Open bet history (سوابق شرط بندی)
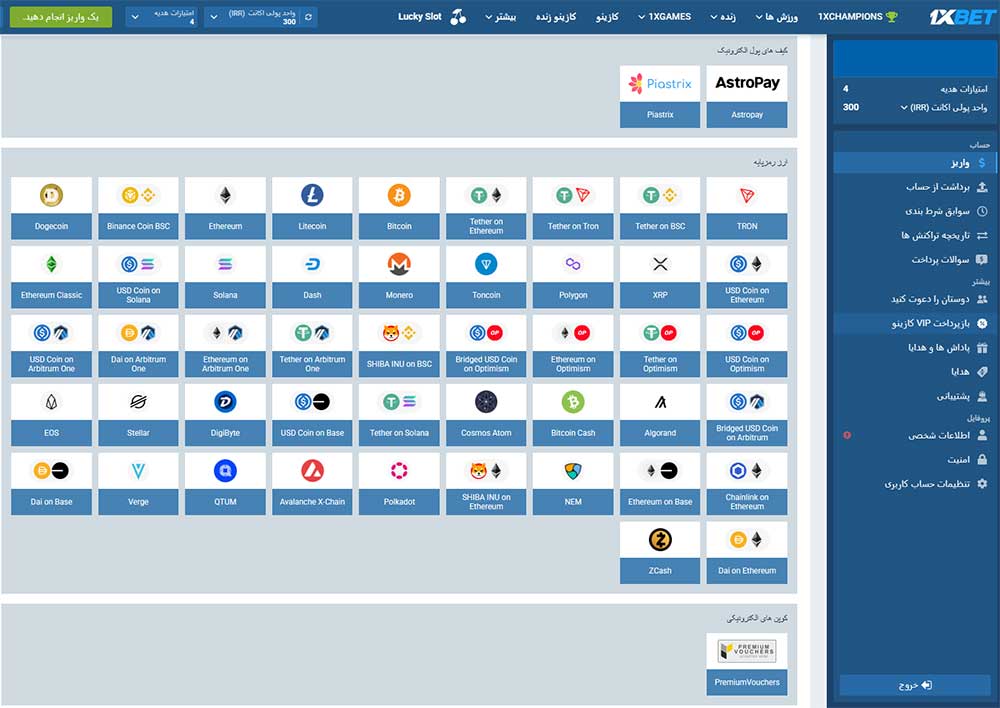Screen dimensions: 1000x708 tap(913, 211)
